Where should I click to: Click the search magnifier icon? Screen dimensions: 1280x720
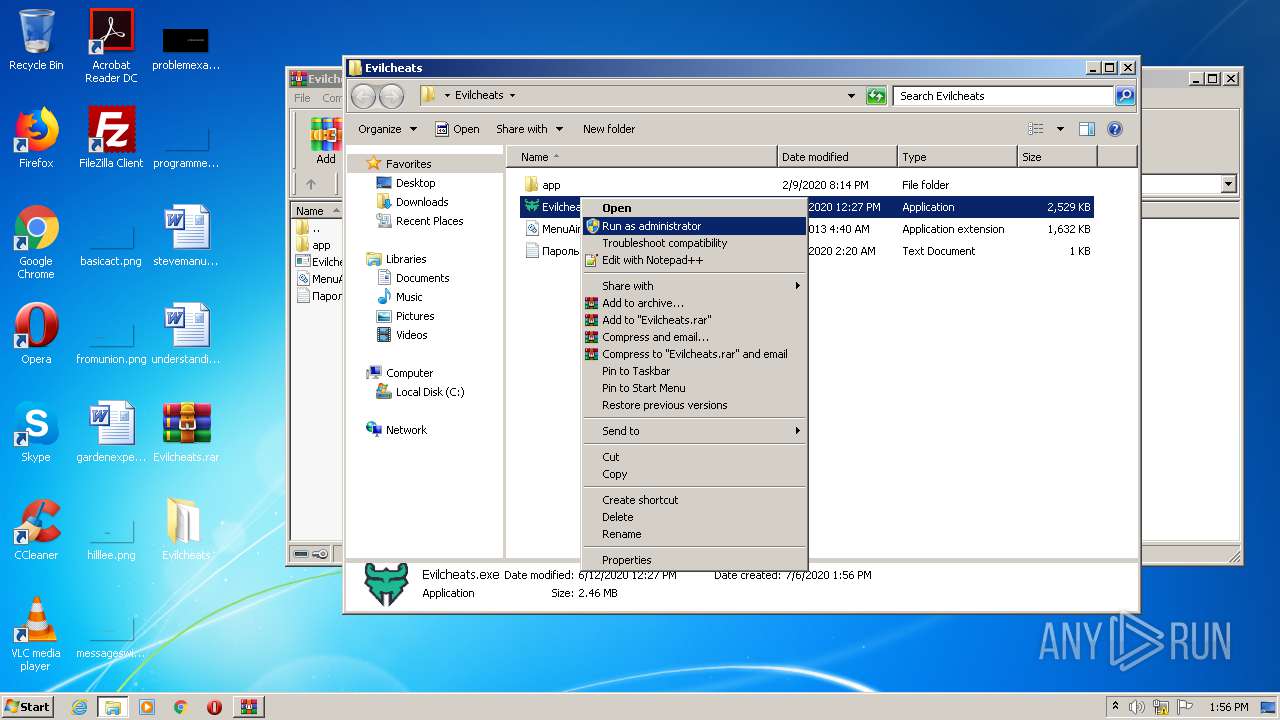[1125, 96]
